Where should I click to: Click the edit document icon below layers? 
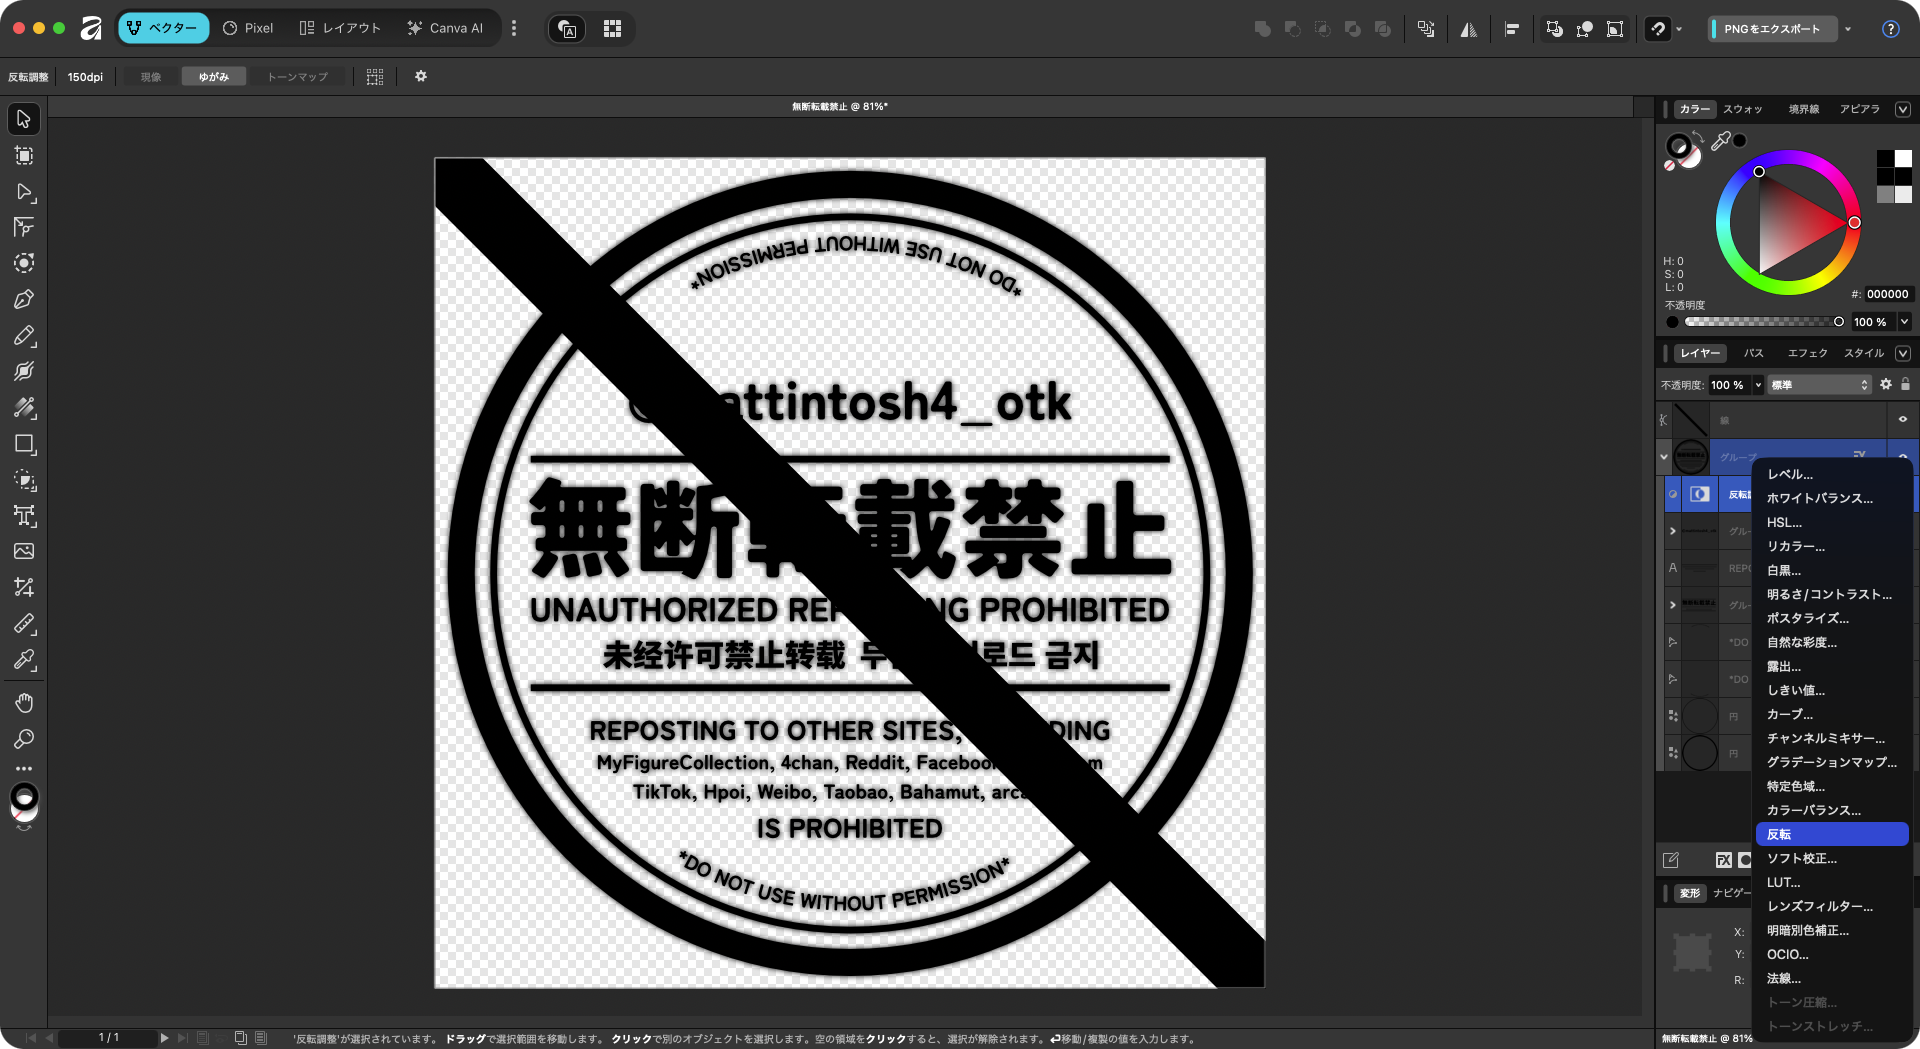[x=1670, y=860]
